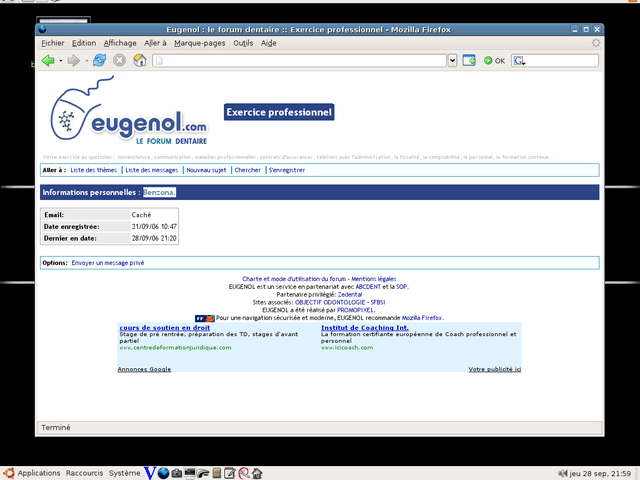Open the Mentions légales link
This screenshot has height=480, width=640.
373,279
